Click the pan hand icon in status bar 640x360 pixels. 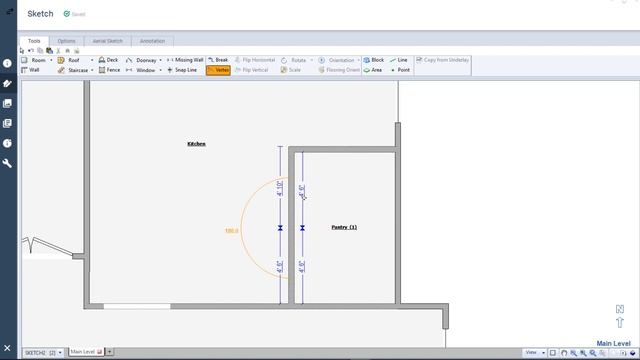point(564,353)
